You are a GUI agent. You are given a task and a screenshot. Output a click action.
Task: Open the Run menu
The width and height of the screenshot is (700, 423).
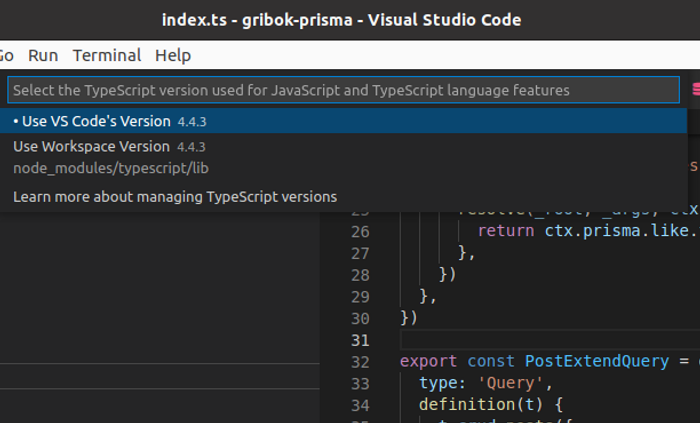[43, 55]
